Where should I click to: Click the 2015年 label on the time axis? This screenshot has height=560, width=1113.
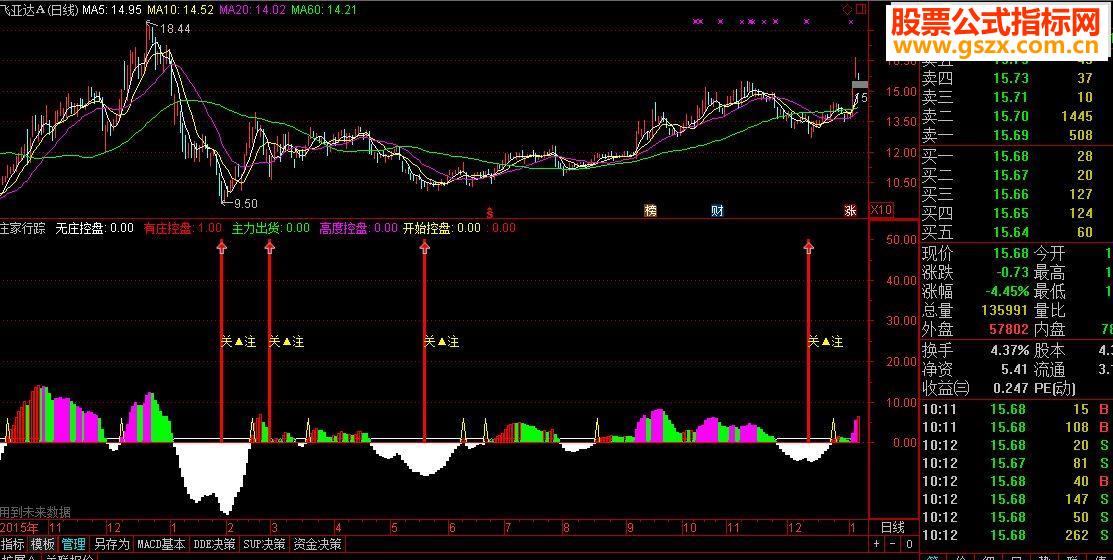(x=20, y=527)
